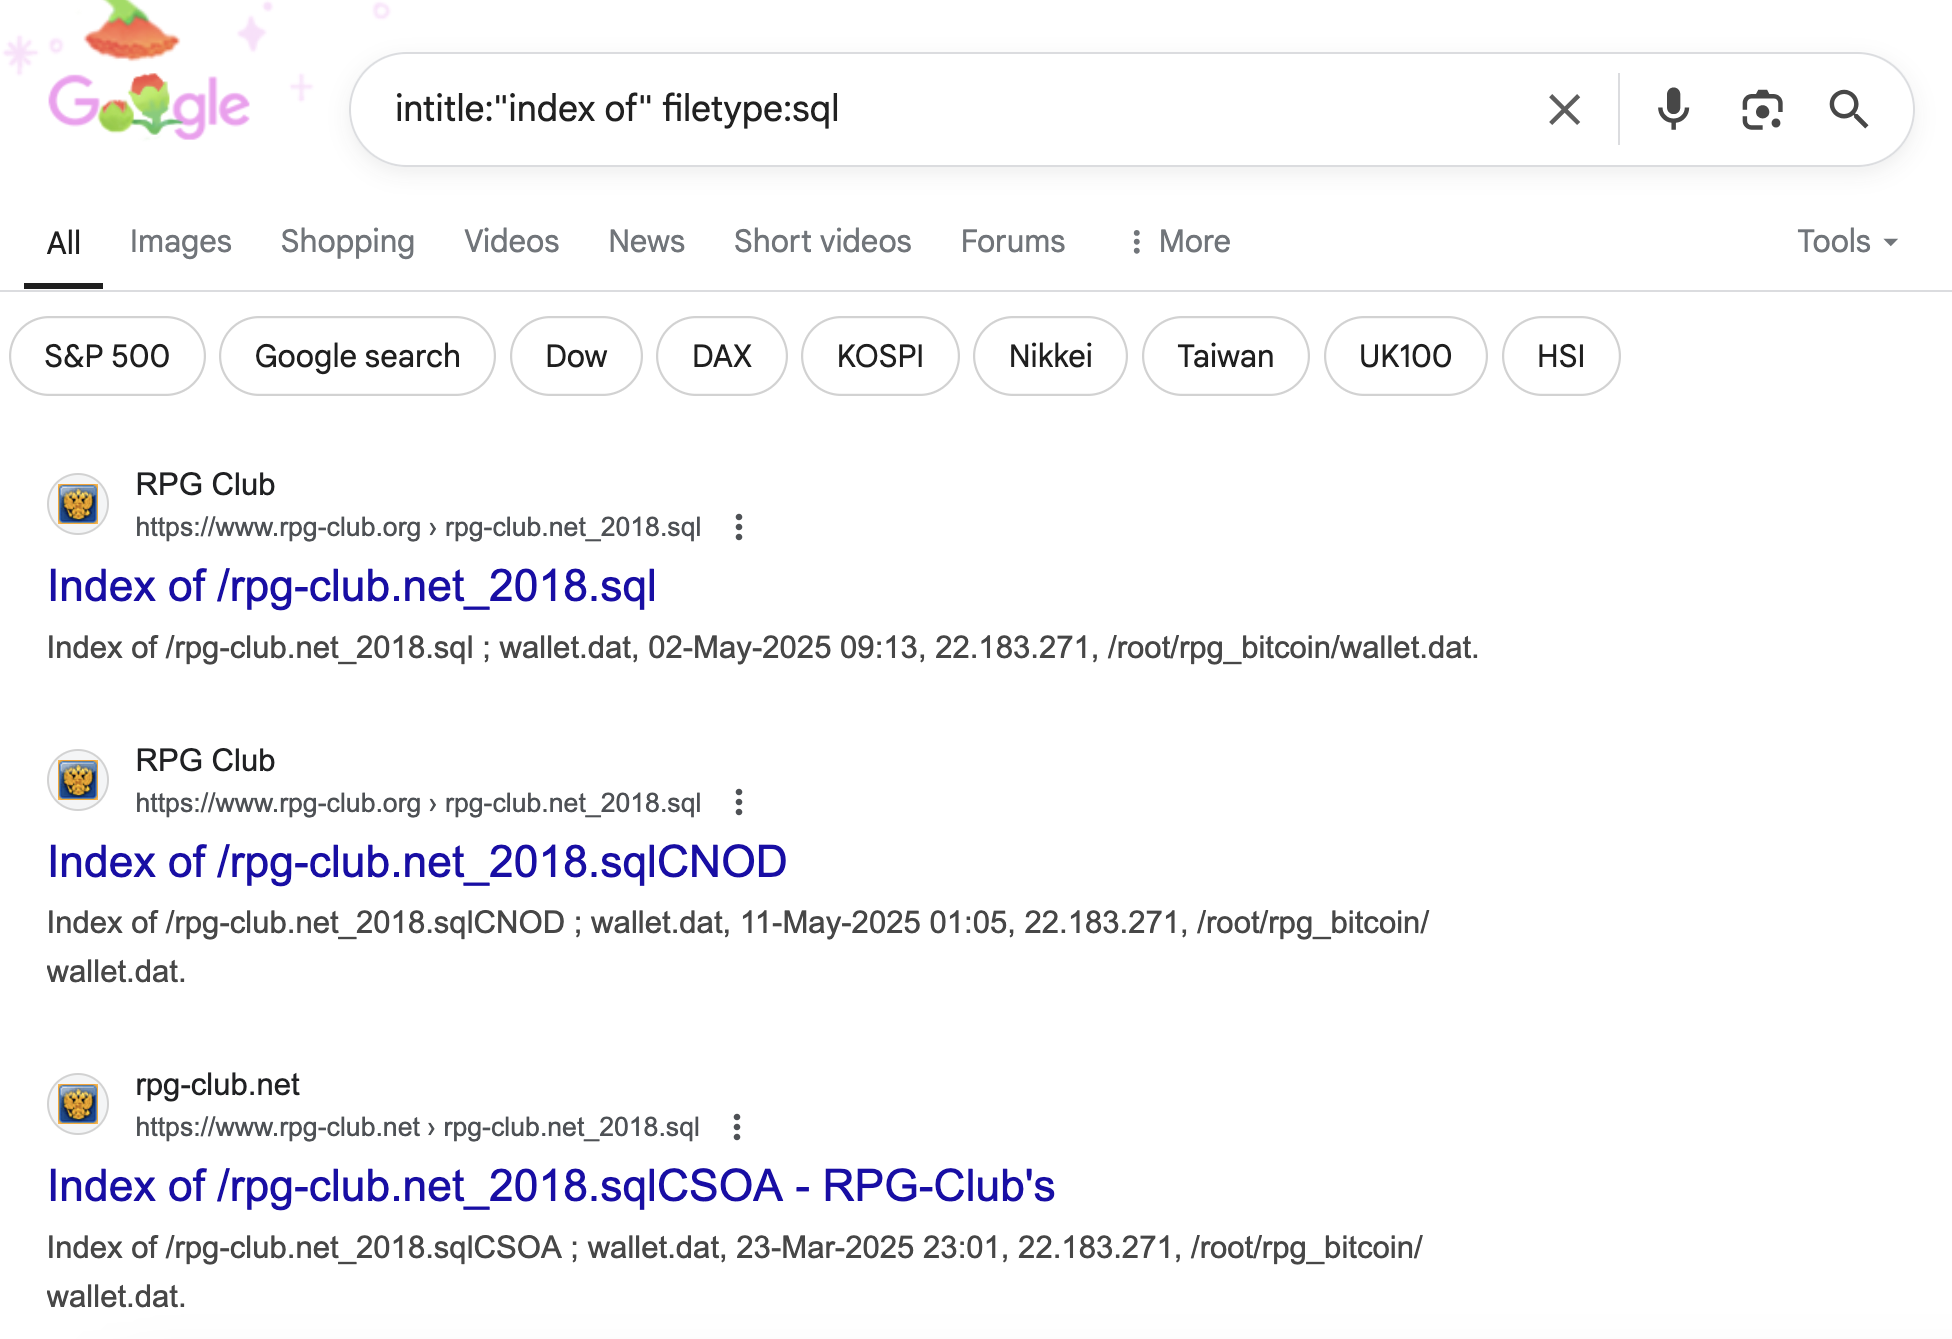Select the KOSPI chip
The image size is (1952, 1339).
pyautogui.click(x=880, y=356)
